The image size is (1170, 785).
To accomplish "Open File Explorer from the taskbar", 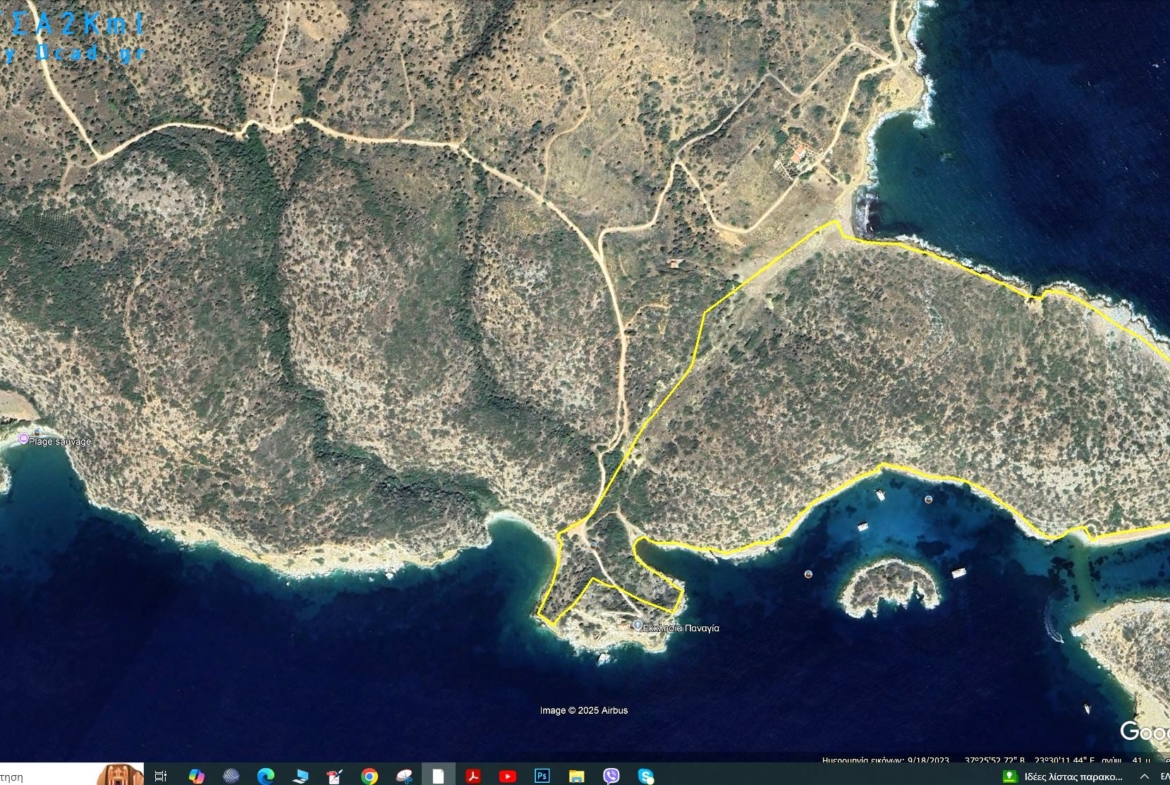I will click(x=577, y=776).
